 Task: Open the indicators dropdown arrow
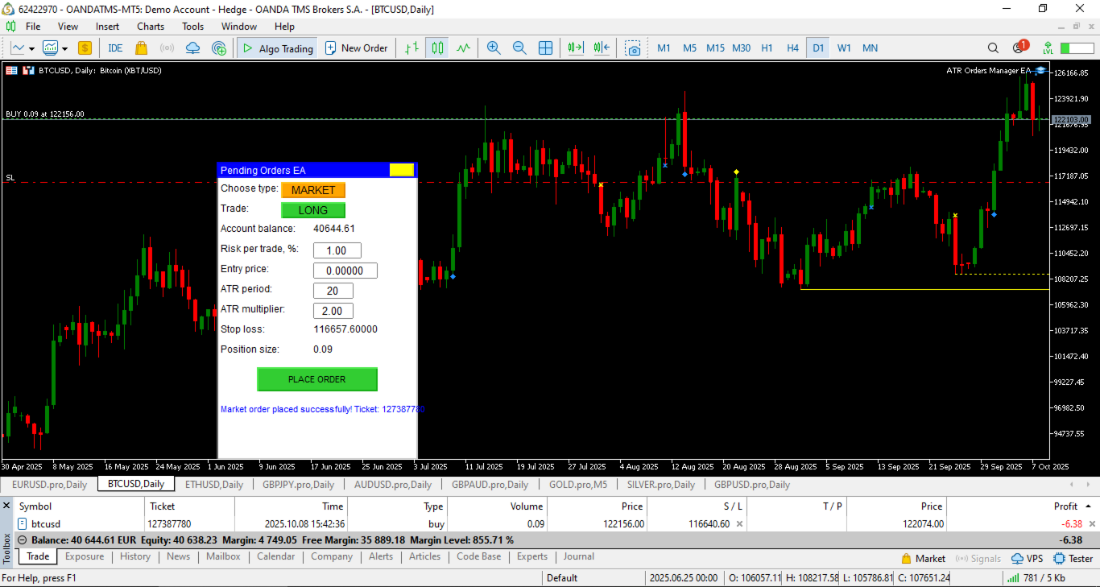click(64, 48)
